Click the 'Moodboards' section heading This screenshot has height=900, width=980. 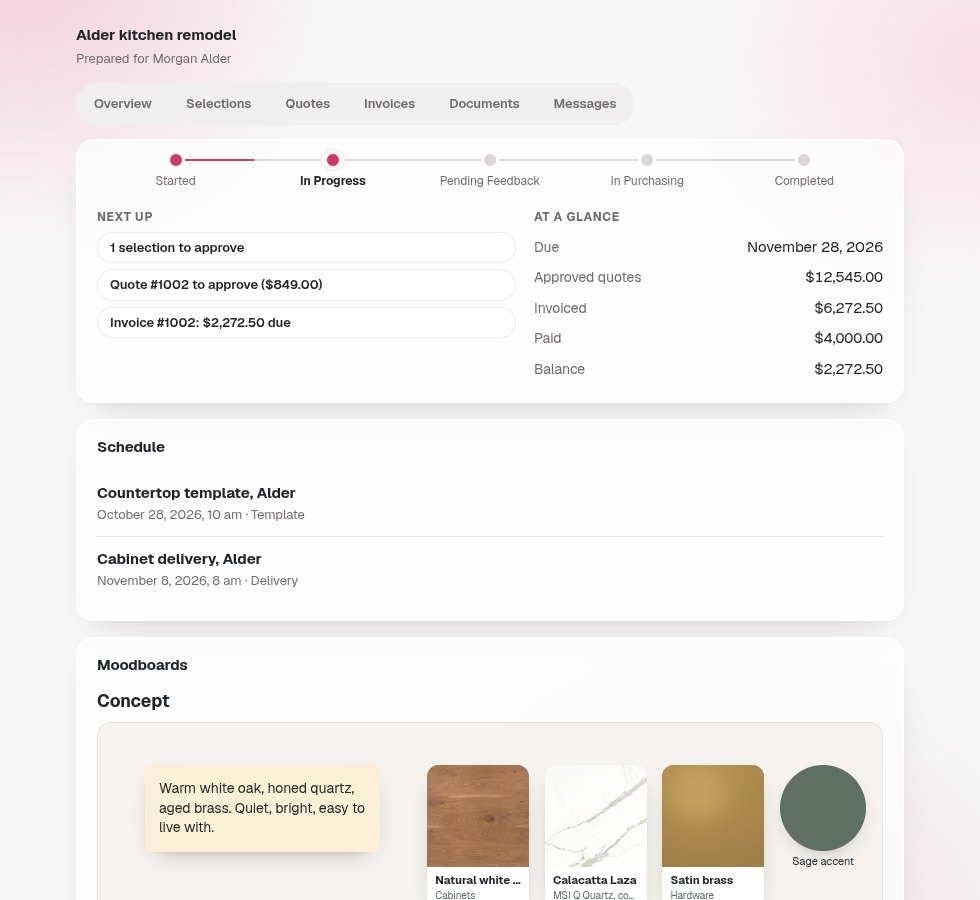(142, 665)
